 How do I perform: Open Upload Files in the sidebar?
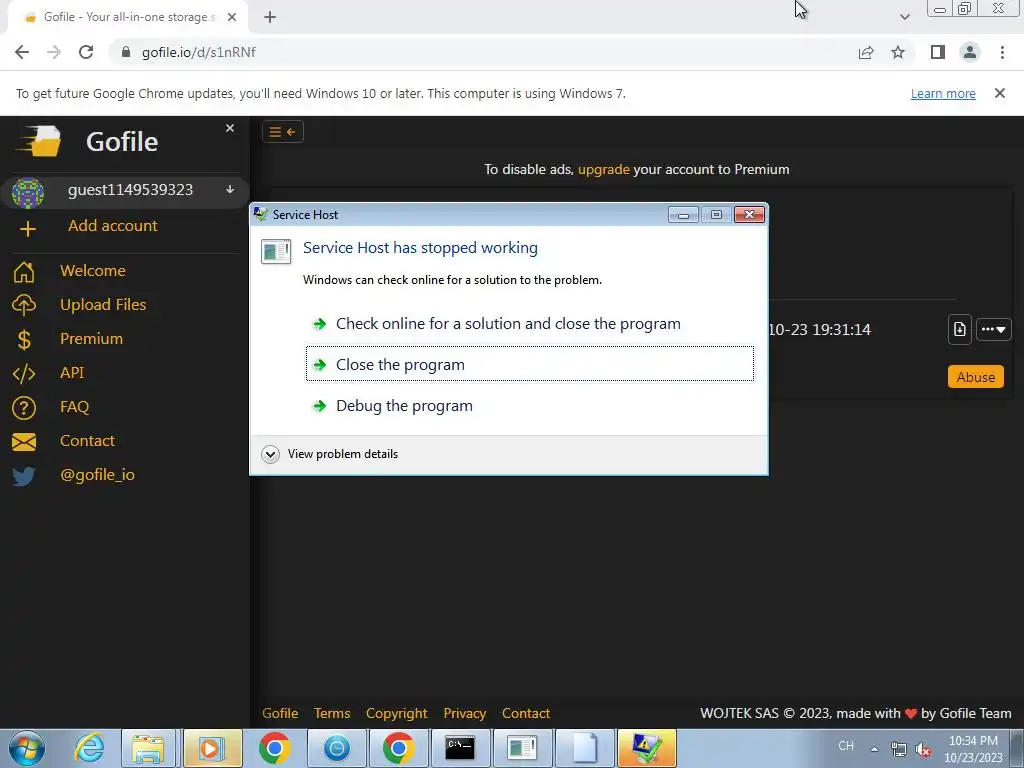(103, 304)
